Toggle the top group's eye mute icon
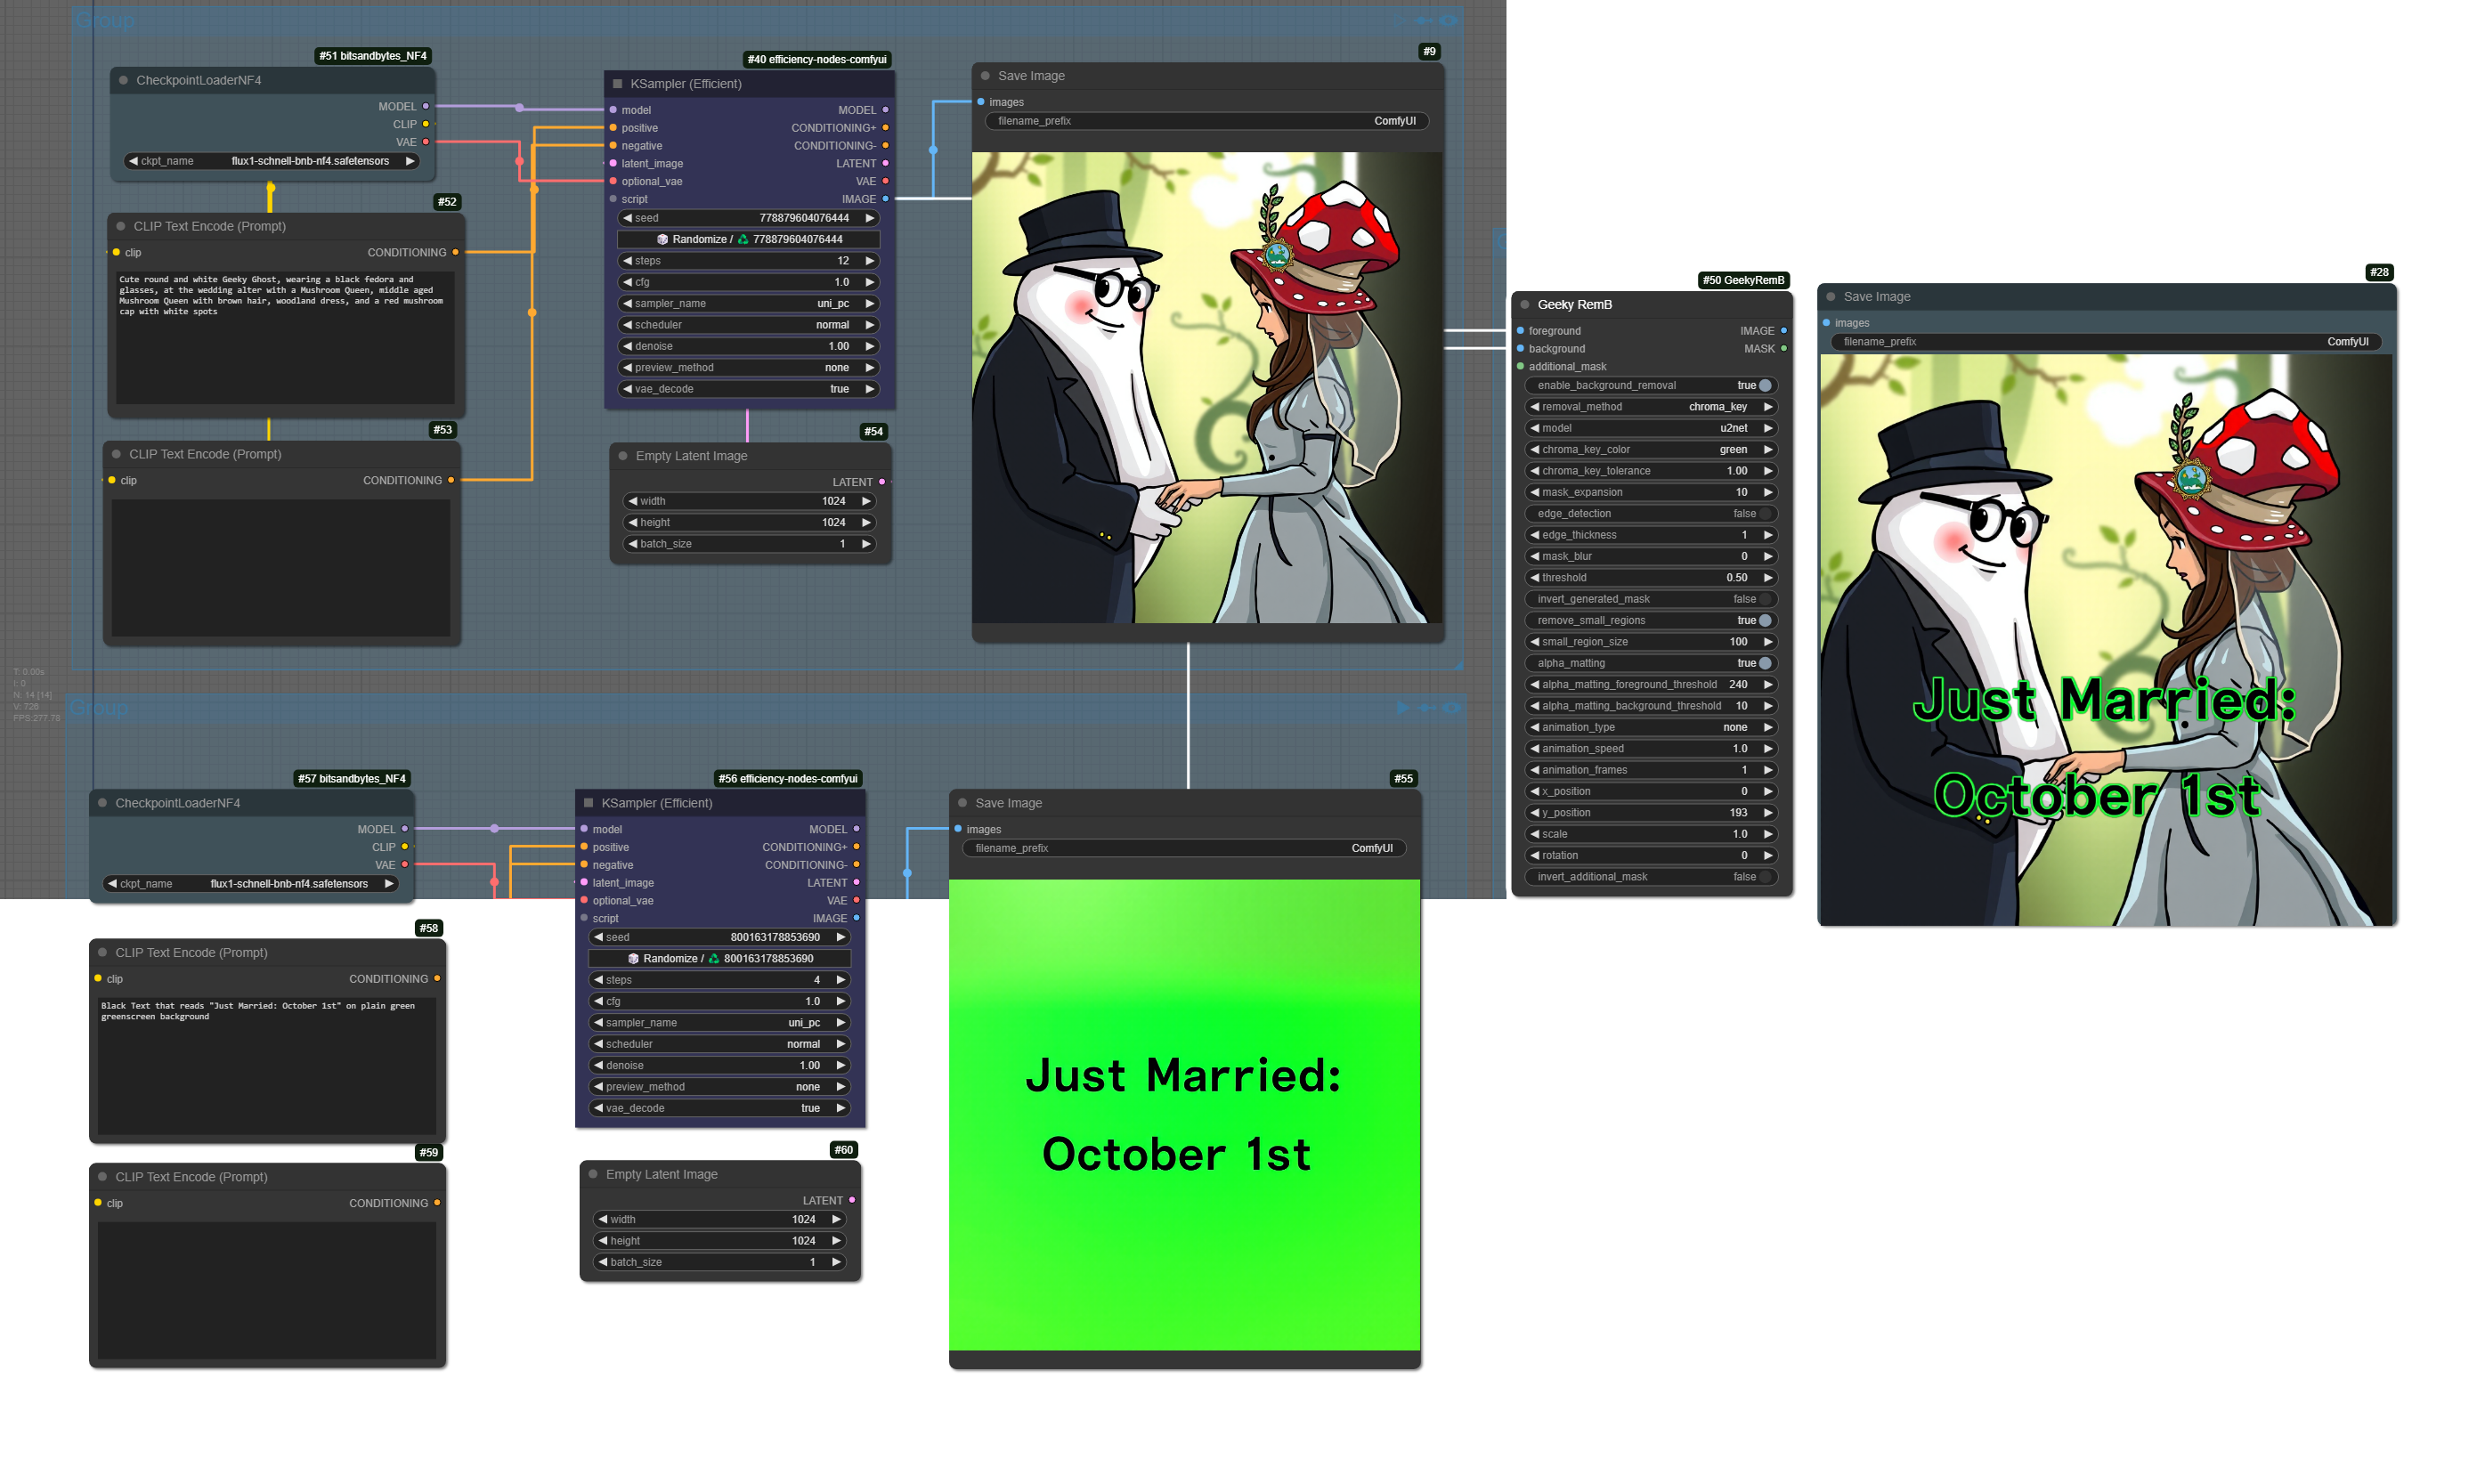 coord(1448,20)
